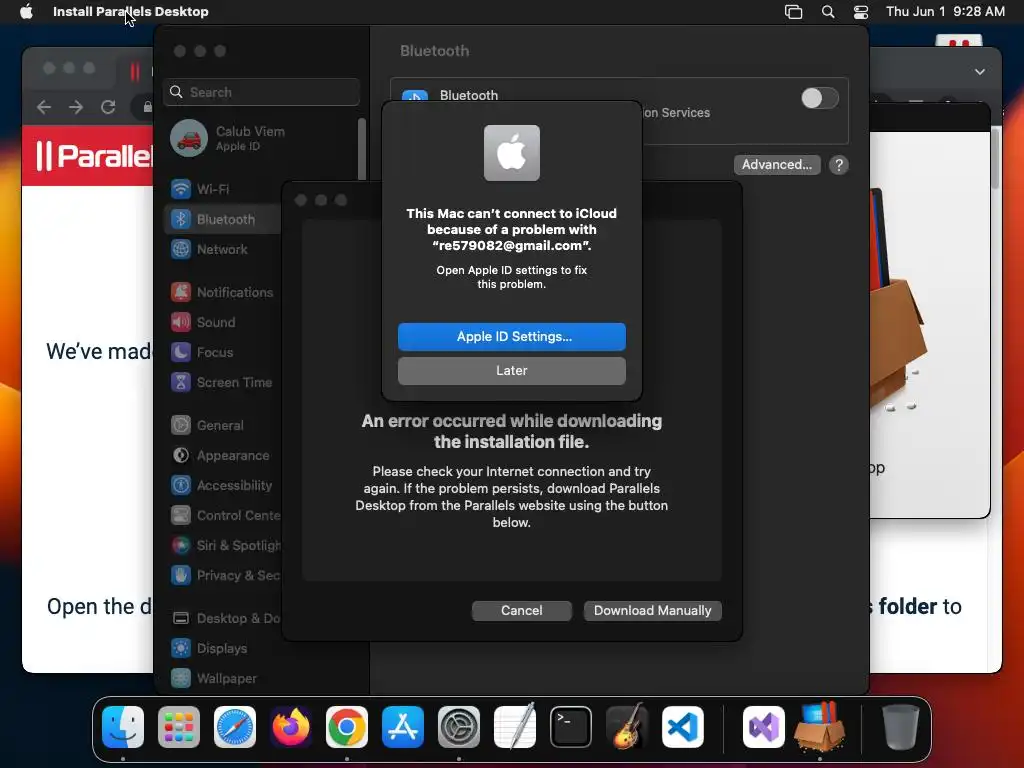The width and height of the screenshot is (1024, 768).
Task: Go back in the browser window
Action: click(44, 106)
